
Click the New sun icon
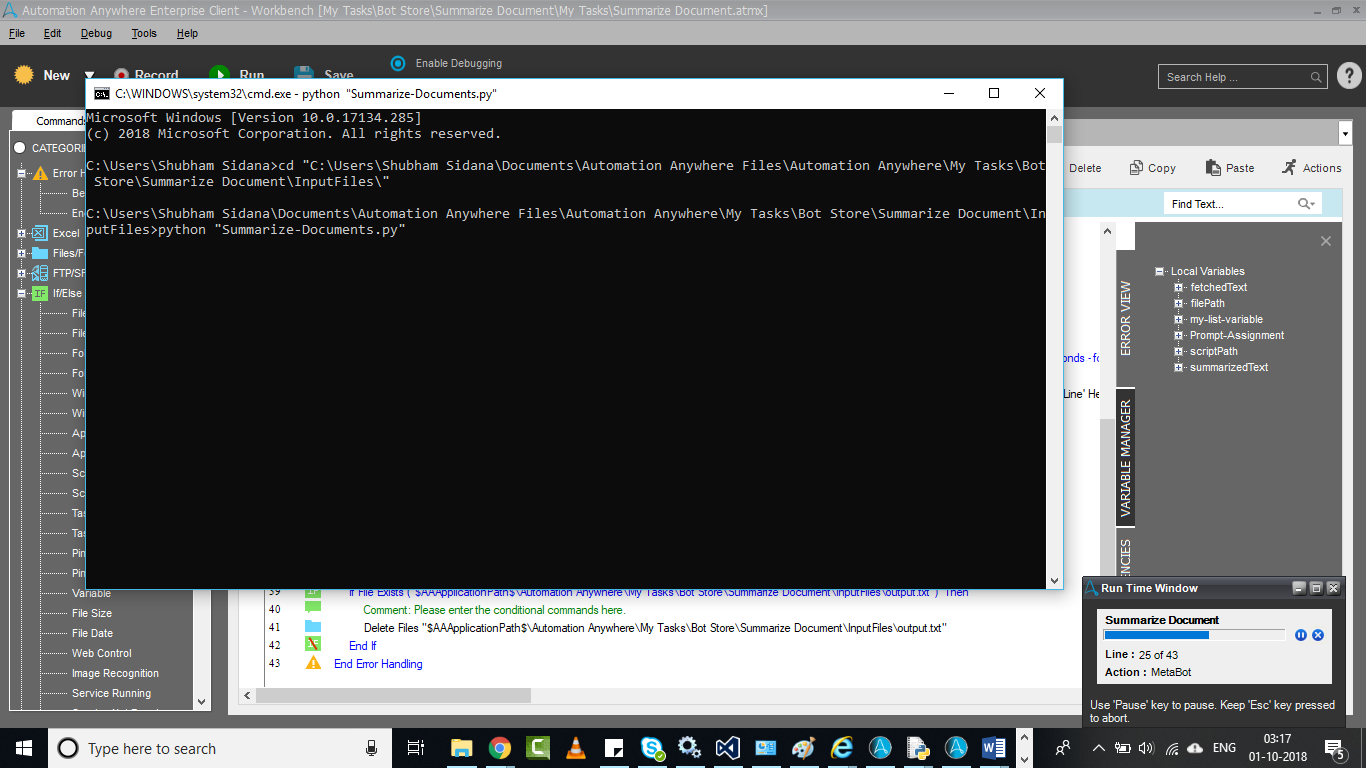[x=24, y=75]
